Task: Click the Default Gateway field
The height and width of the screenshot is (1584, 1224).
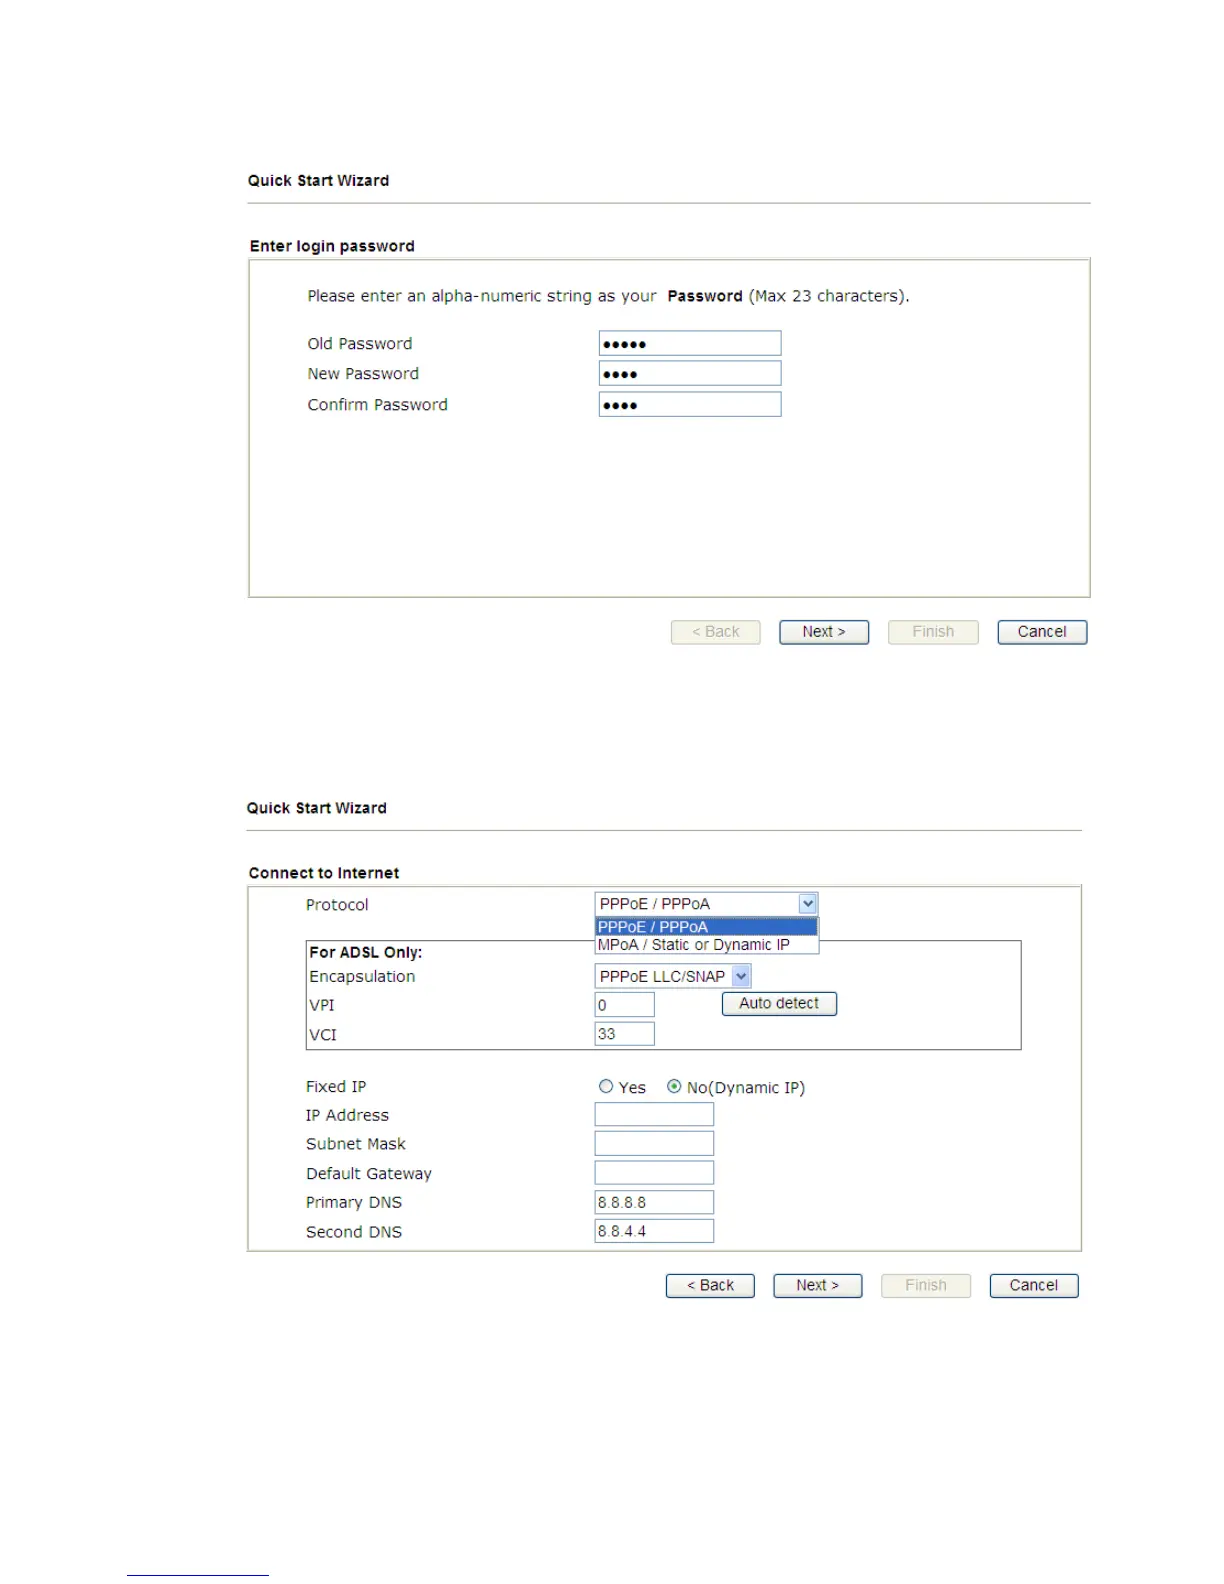Action: click(x=654, y=1173)
